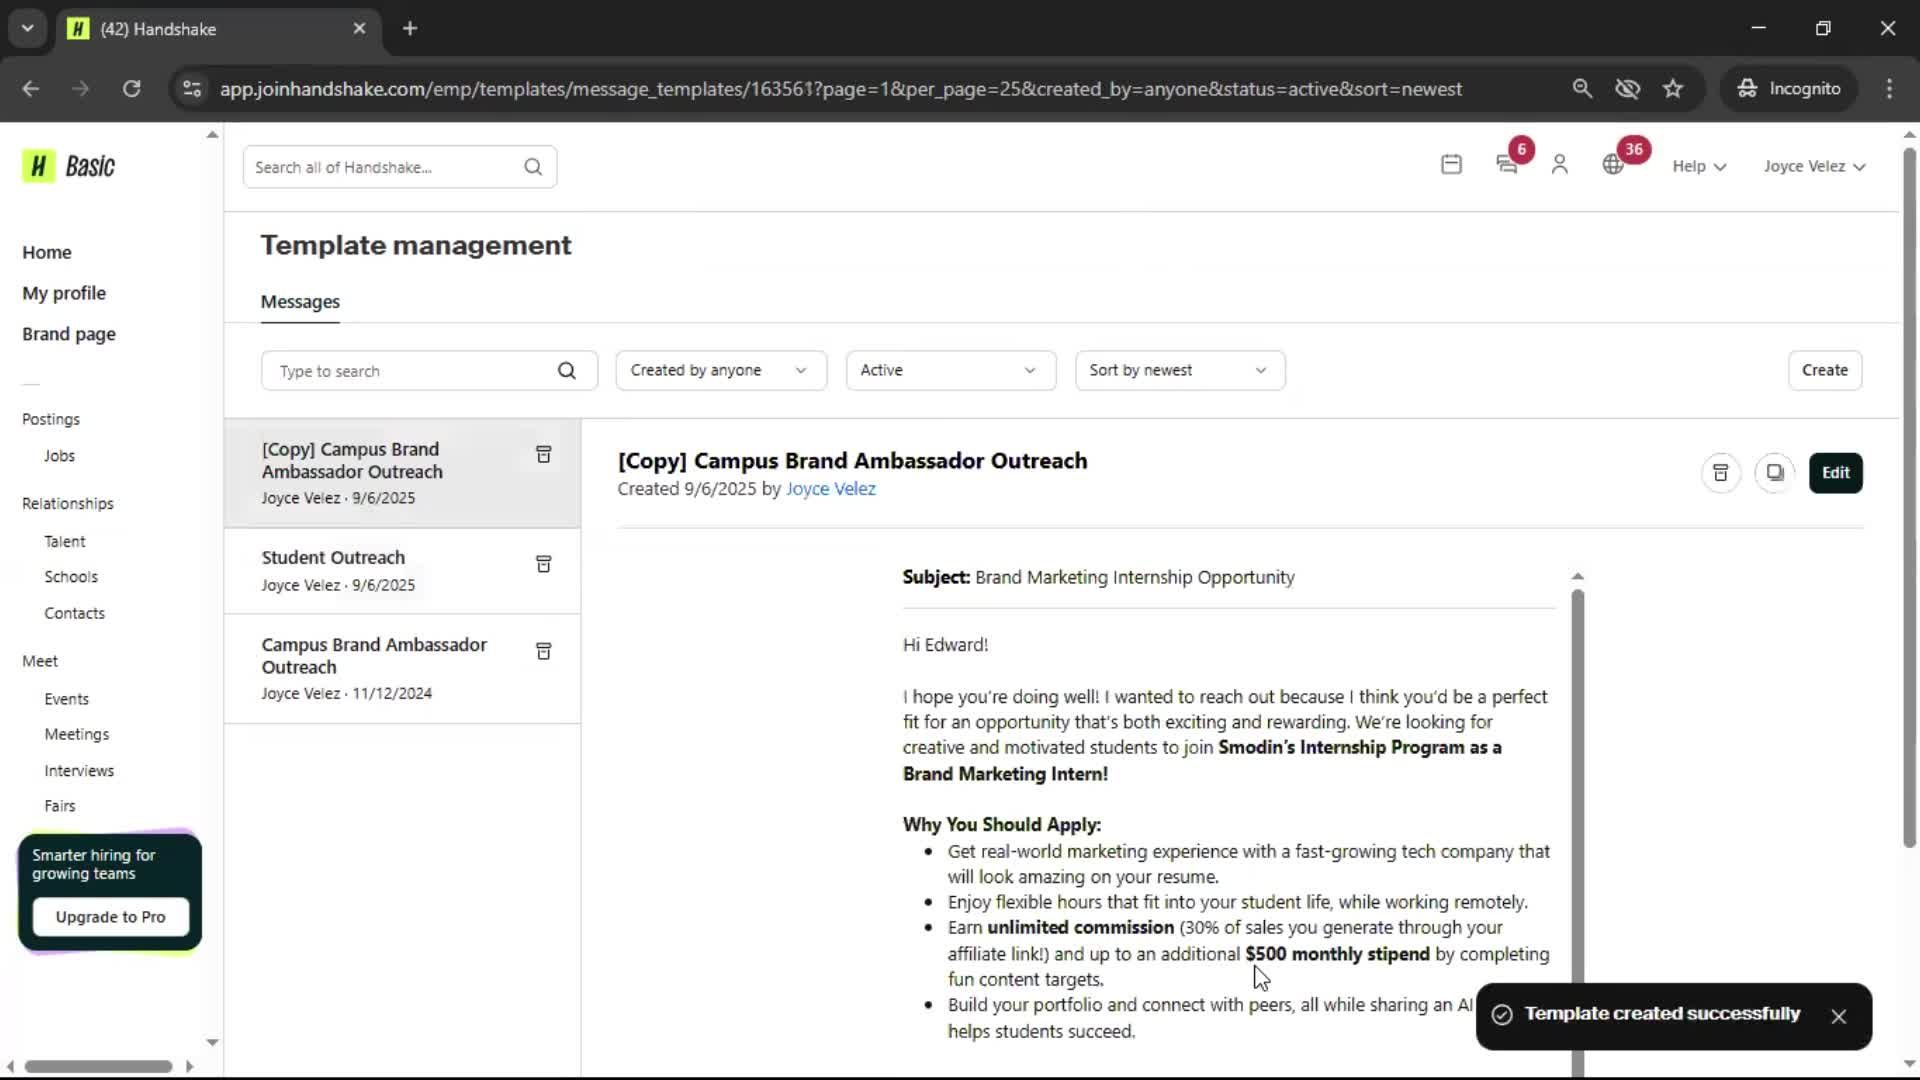Image resolution: width=1920 pixels, height=1080 pixels.
Task: Expand the Created by anyone filter
Action: coord(720,370)
